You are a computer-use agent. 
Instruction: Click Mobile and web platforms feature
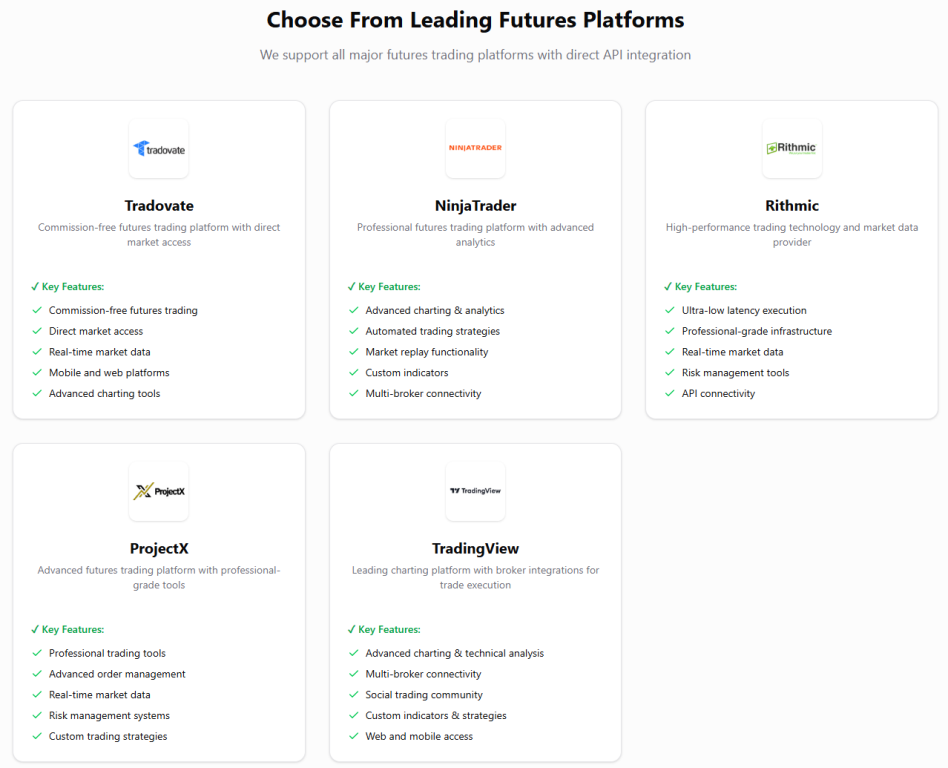pos(109,373)
